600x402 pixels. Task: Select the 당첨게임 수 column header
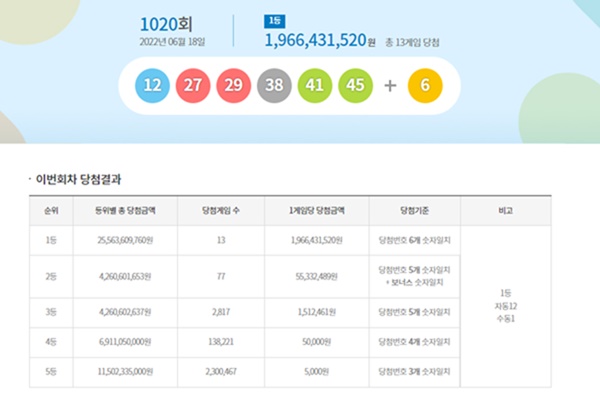click(221, 211)
